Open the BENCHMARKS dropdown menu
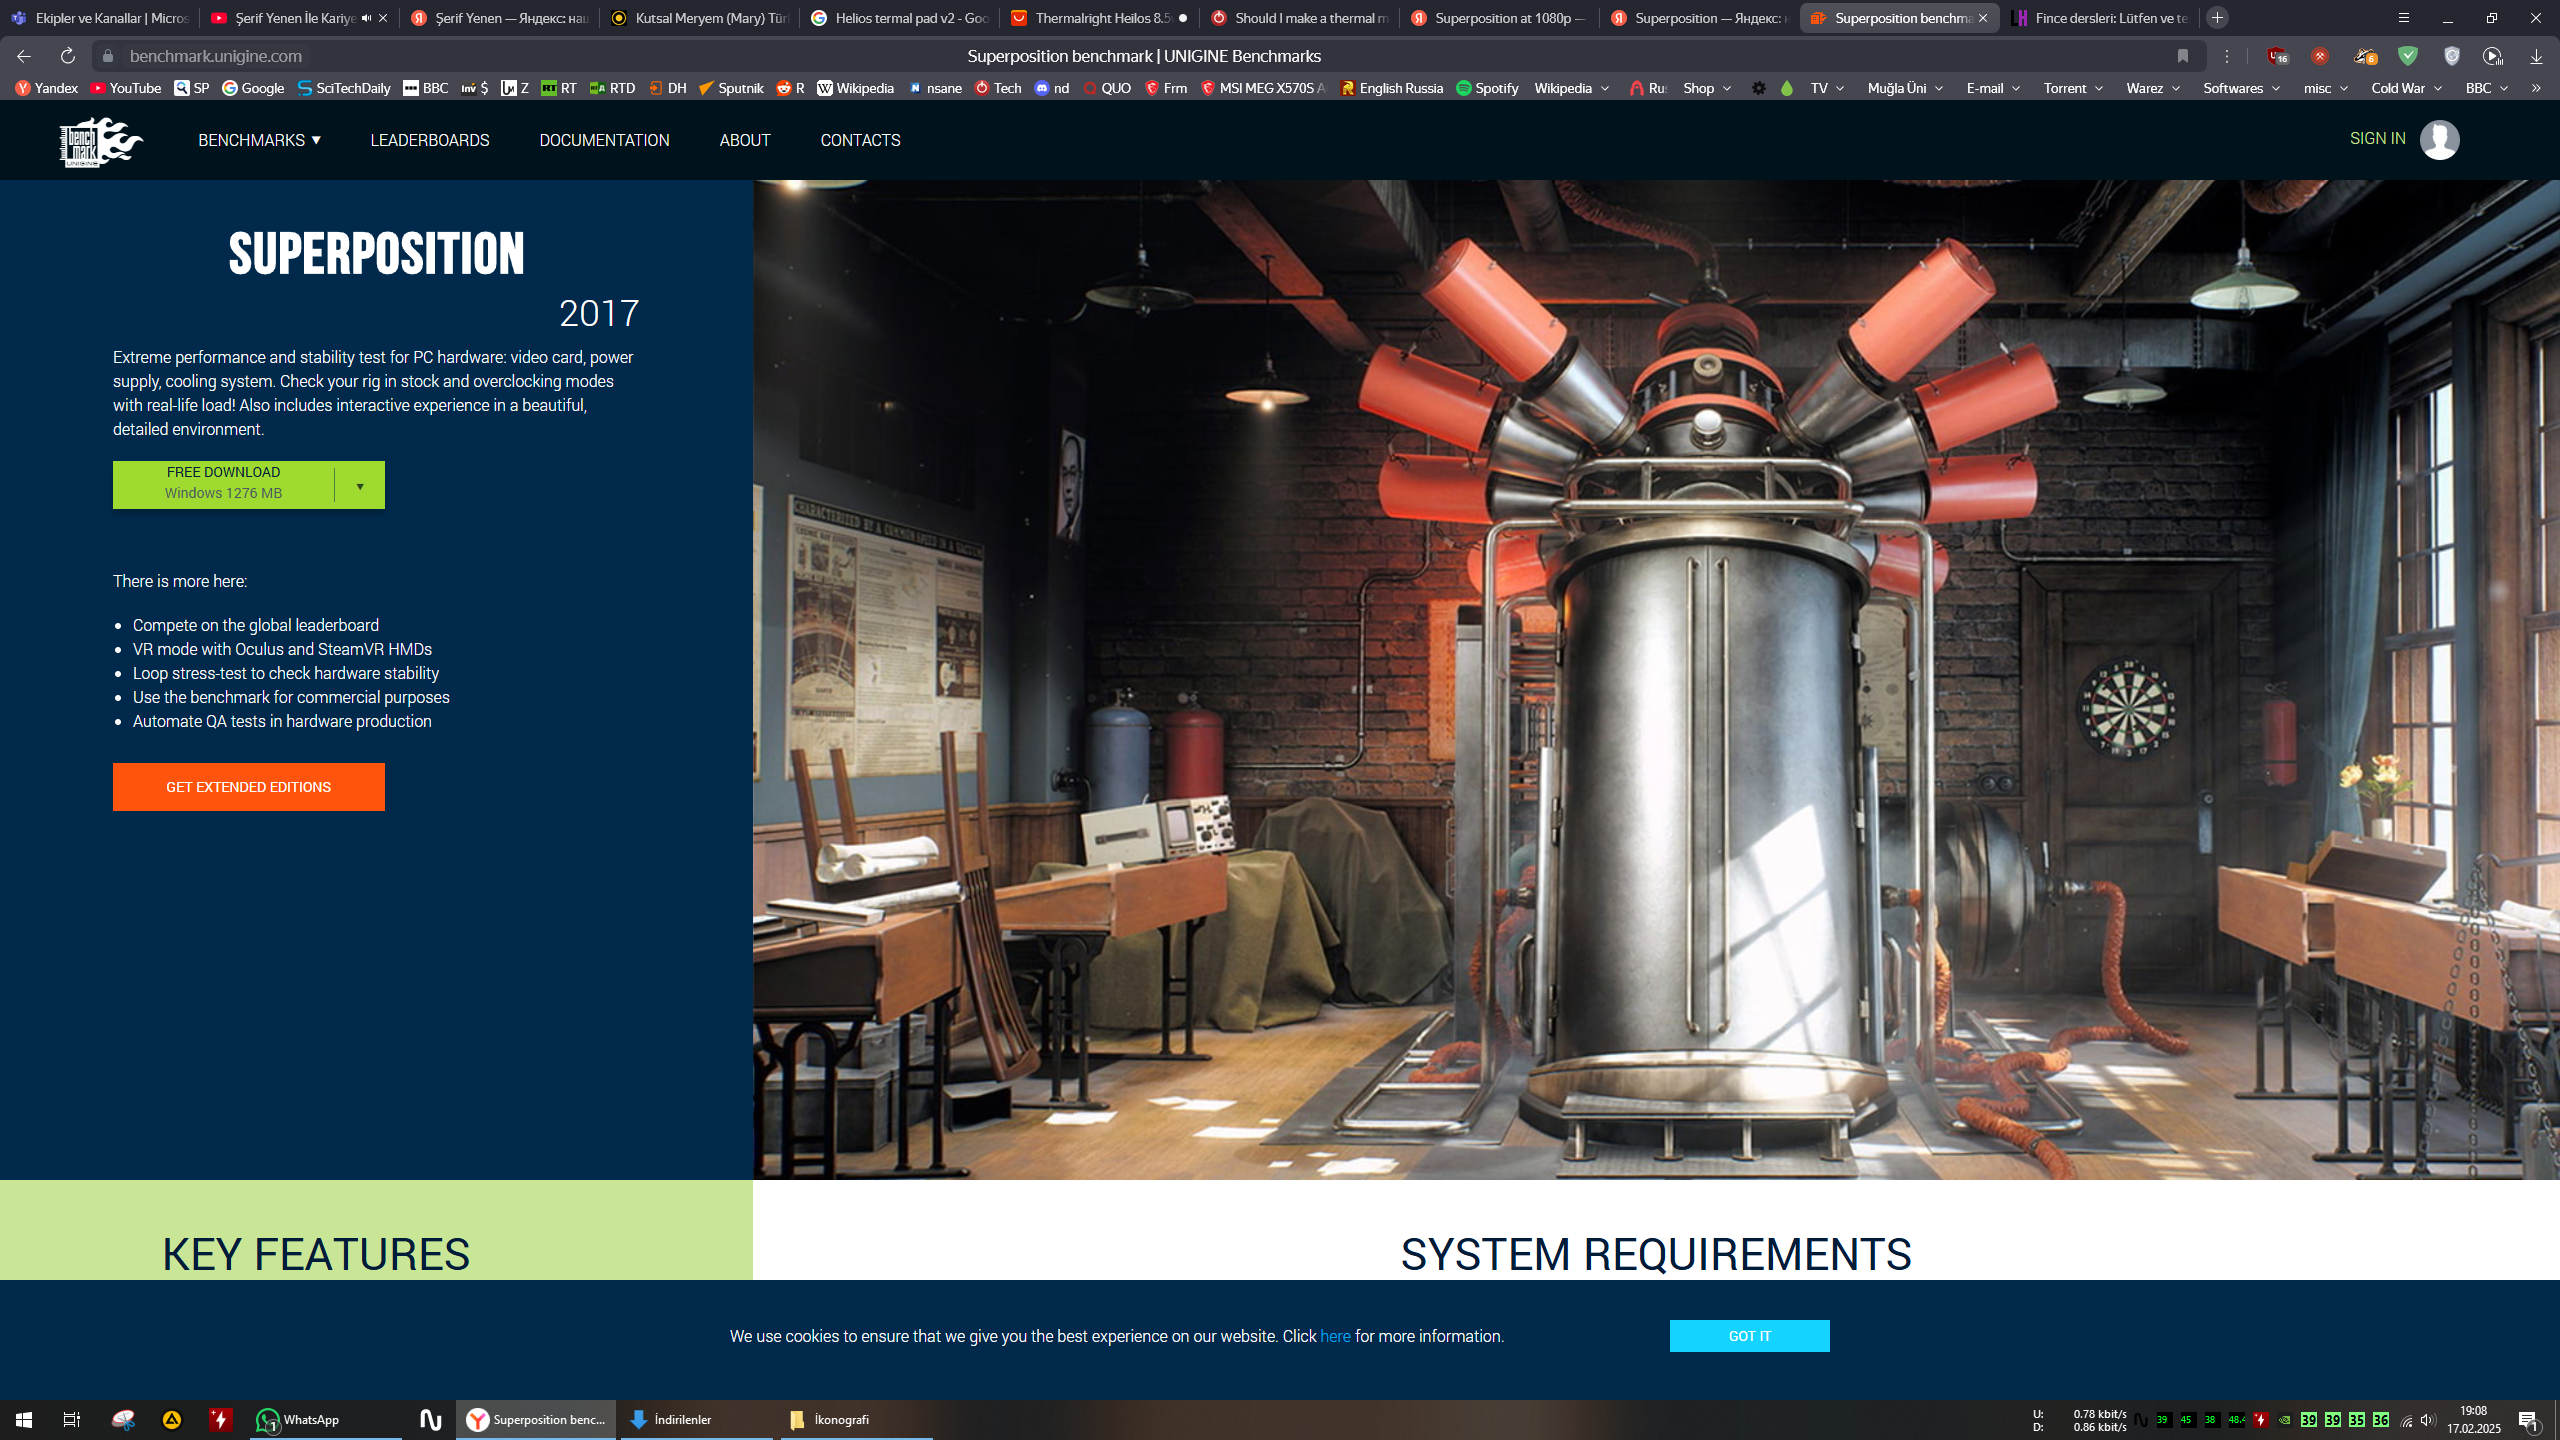The width and height of the screenshot is (2560, 1440). point(259,140)
